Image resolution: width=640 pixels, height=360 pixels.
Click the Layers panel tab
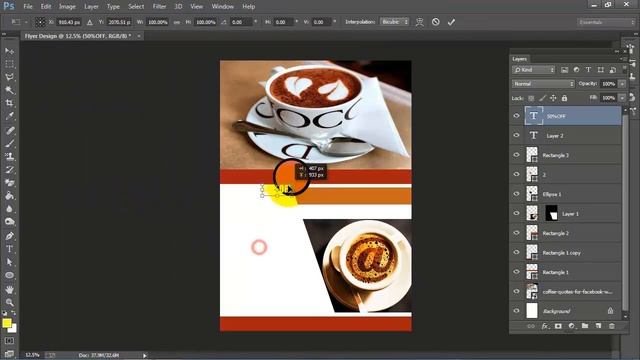point(519,59)
